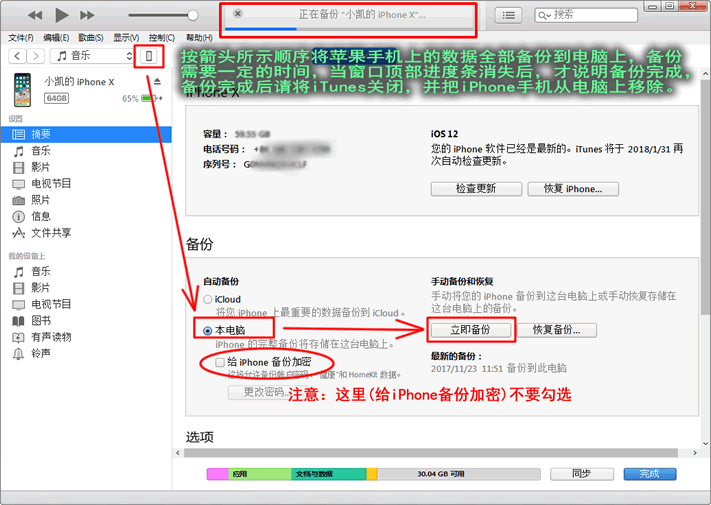Open the 显示(V) menu
Viewport: 711px width, 505px height.
tap(126, 38)
